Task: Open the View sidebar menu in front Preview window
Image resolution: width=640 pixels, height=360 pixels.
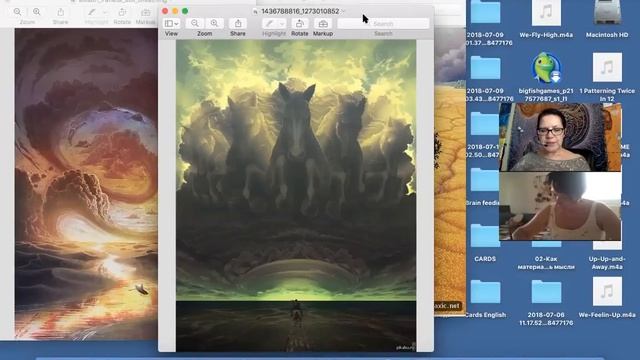Action: click(x=171, y=24)
